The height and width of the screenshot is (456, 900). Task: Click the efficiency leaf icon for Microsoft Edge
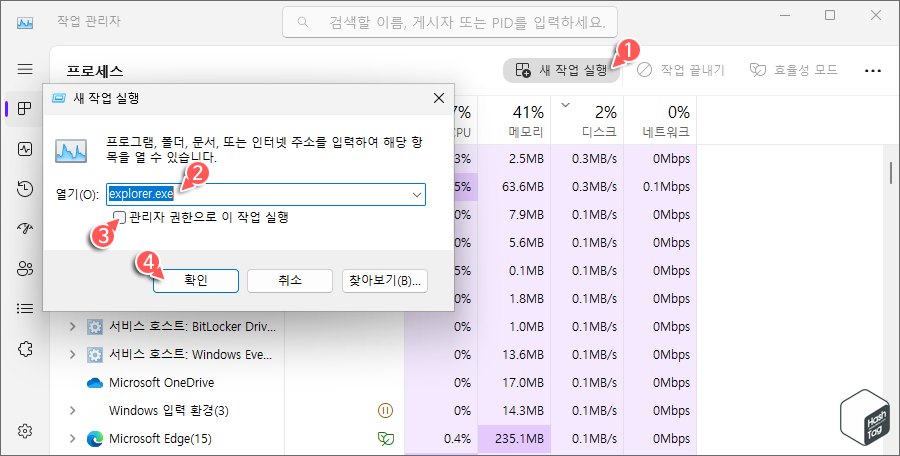click(x=385, y=439)
